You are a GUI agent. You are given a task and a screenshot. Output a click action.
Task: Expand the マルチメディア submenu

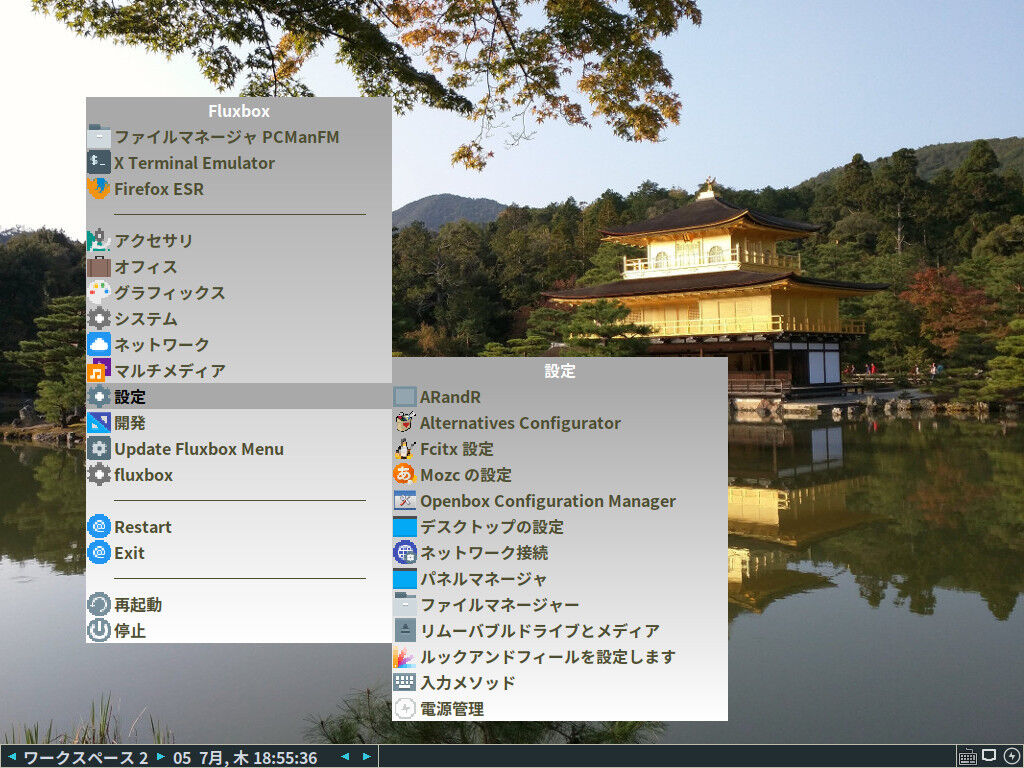tap(239, 370)
